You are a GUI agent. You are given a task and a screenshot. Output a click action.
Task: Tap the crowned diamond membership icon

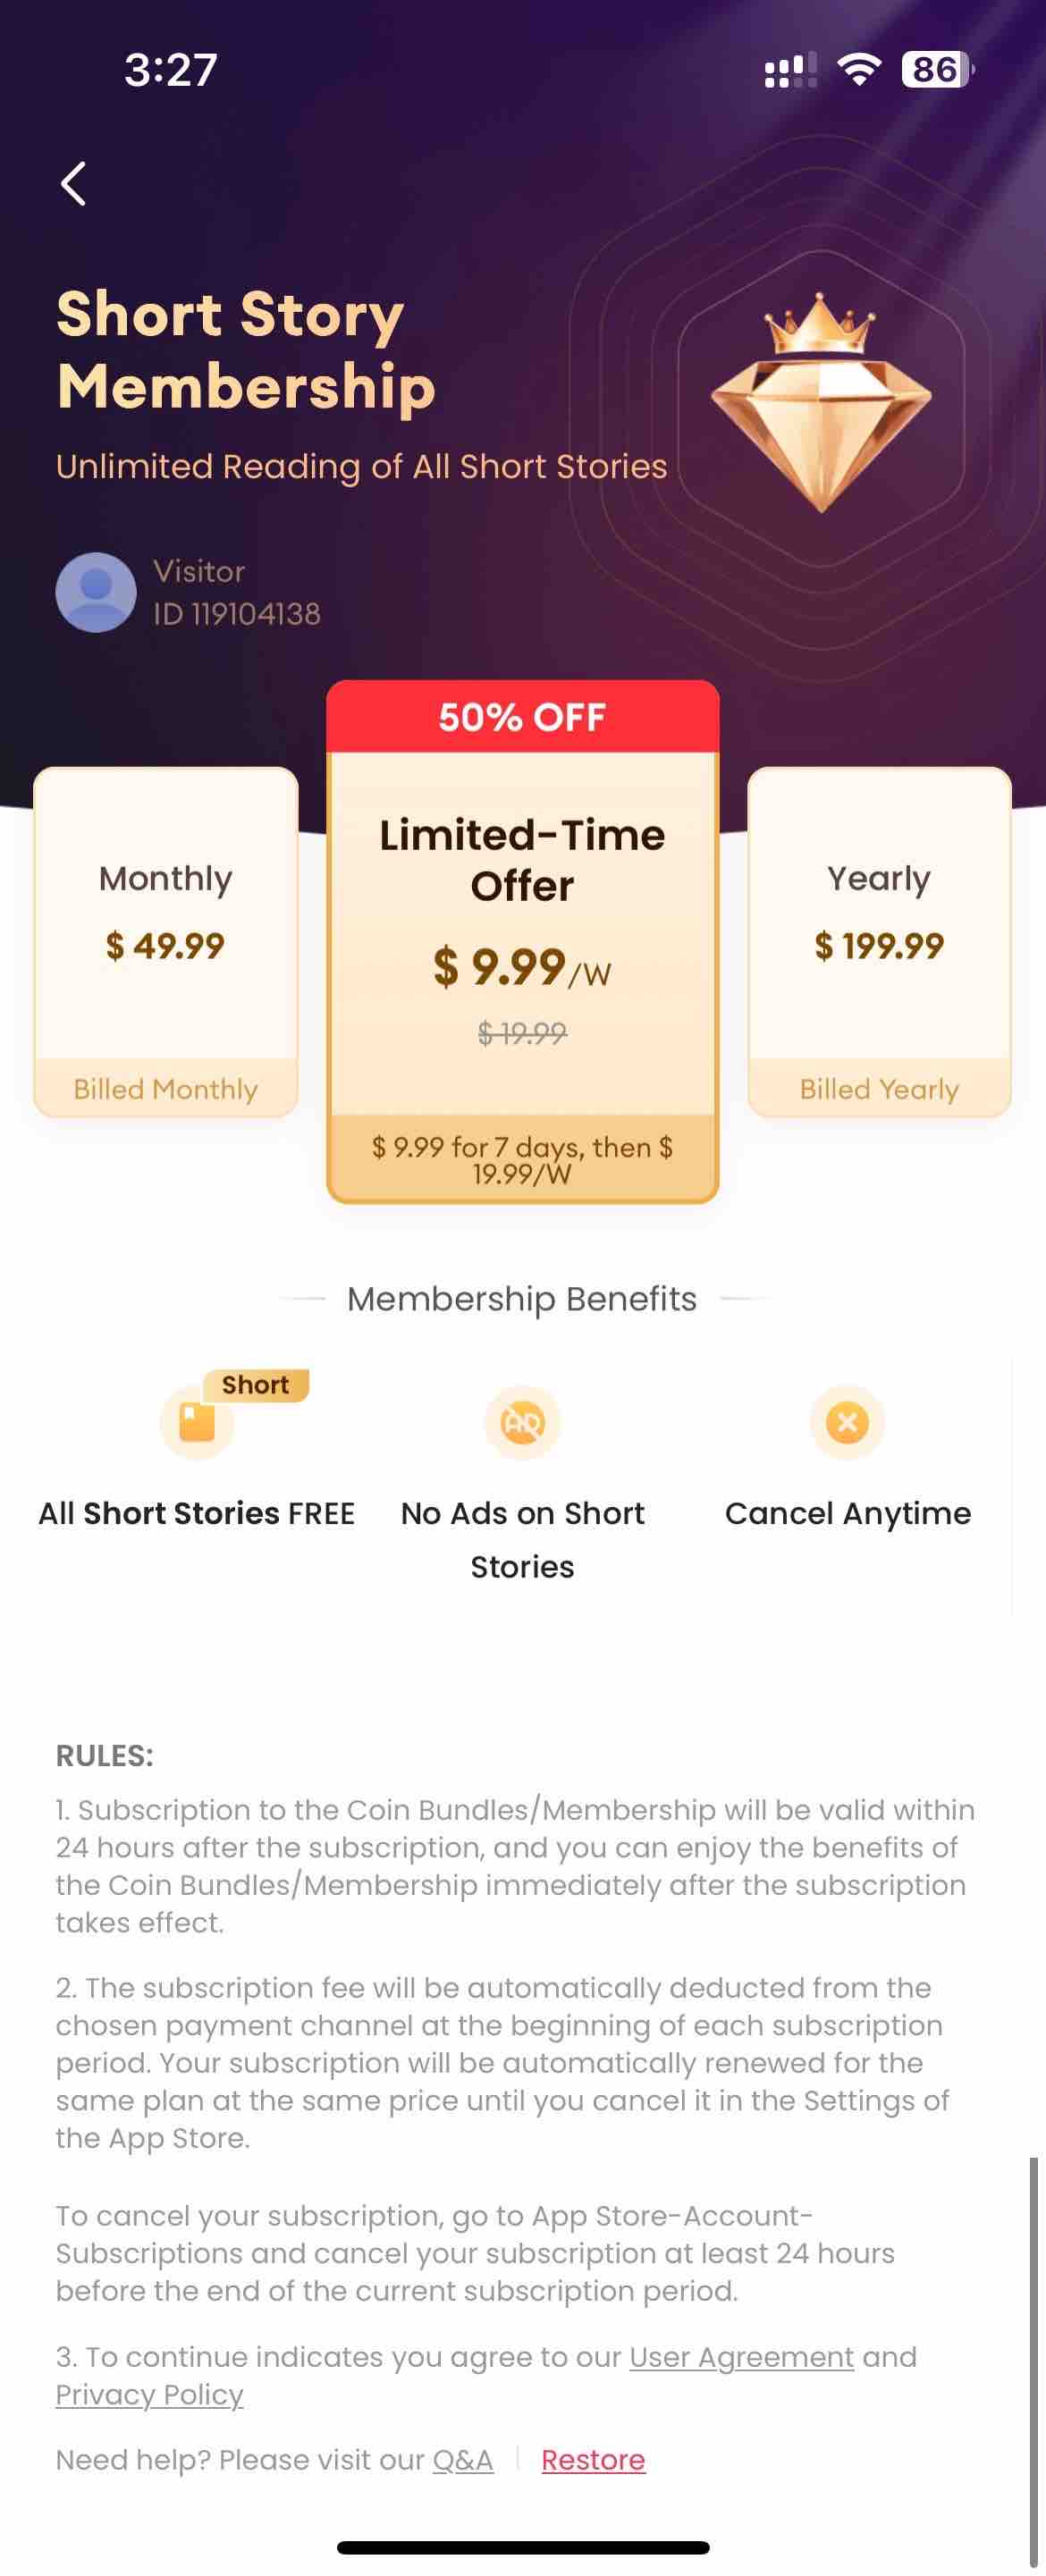point(821,402)
